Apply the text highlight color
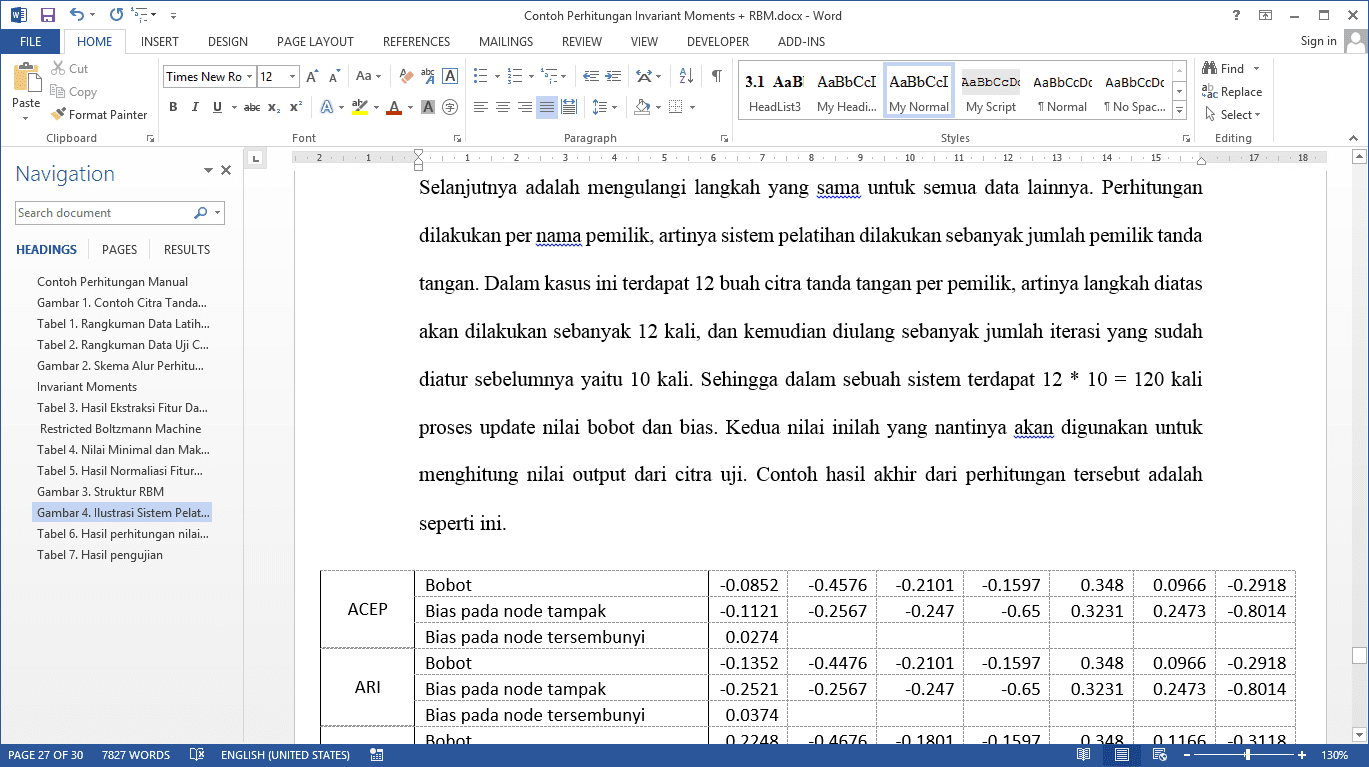The width and height of the screenshot is (1369, 767). (x=359, y=107)
